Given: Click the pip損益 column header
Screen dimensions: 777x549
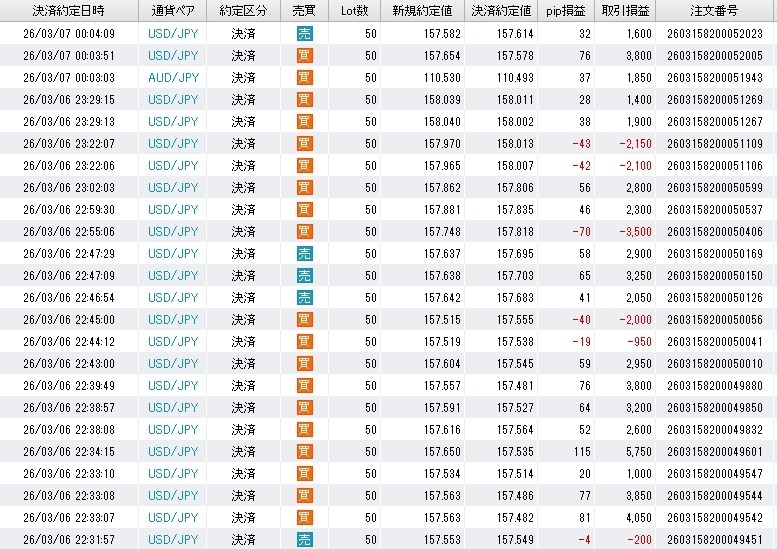Looking at the screenshot, I should (569, 11).
